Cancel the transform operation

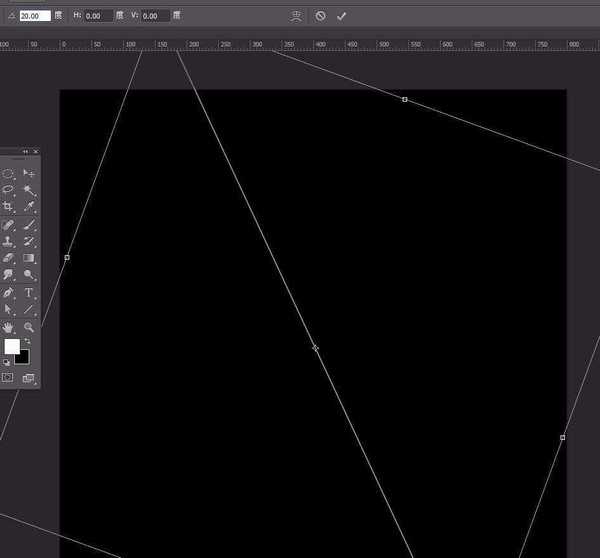[320, 16]
